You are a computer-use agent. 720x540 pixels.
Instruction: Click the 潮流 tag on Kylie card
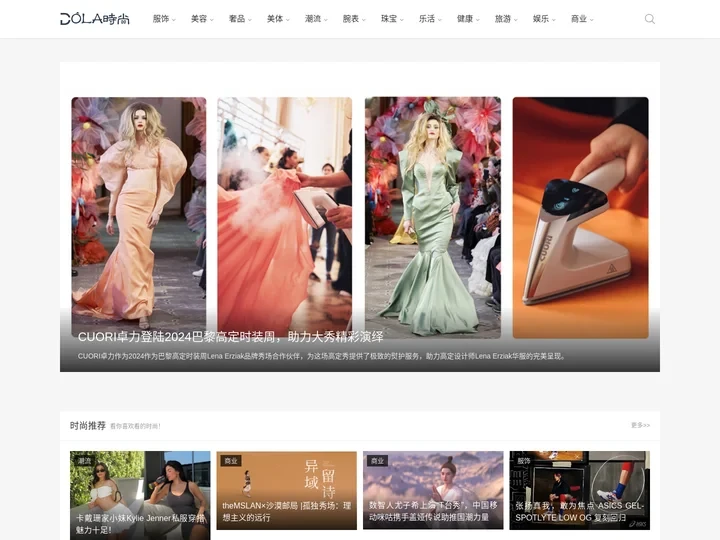pyautogui.click(x=84, y=461)
